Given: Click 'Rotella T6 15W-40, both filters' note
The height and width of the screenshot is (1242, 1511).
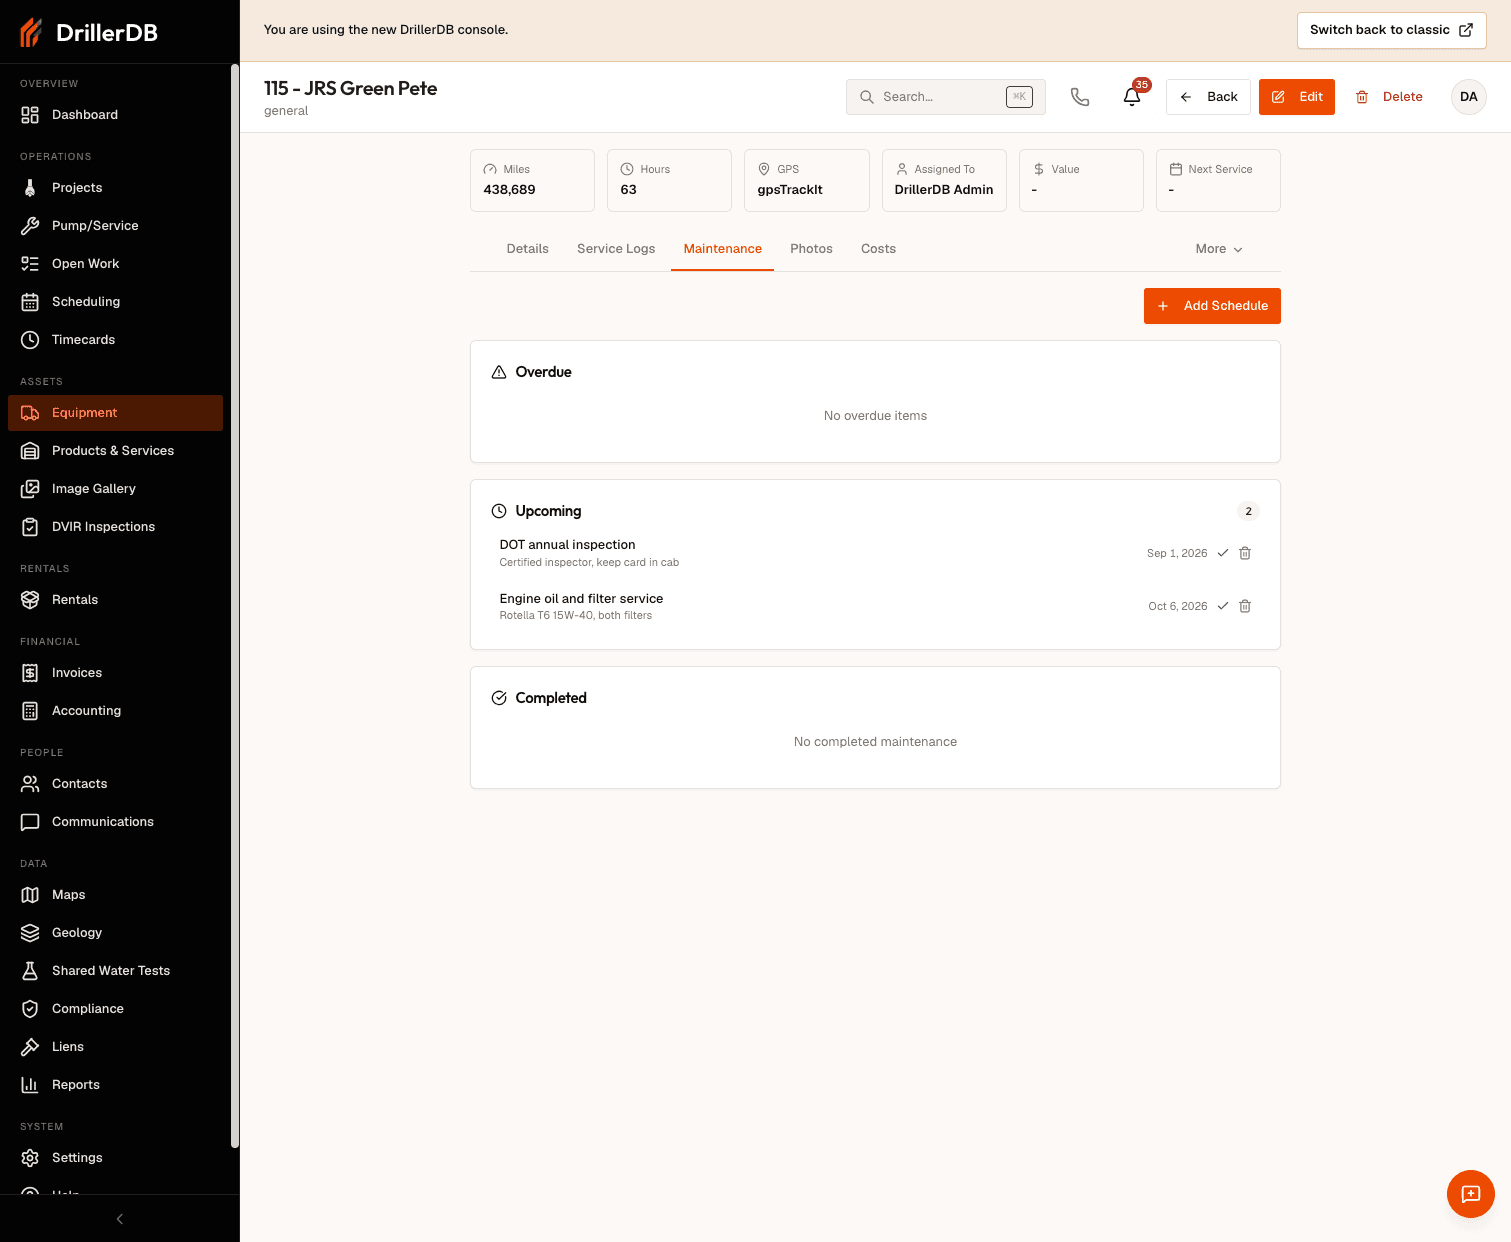Looking at the screenshot, I should pyautogui.click(x=575, y=616).
